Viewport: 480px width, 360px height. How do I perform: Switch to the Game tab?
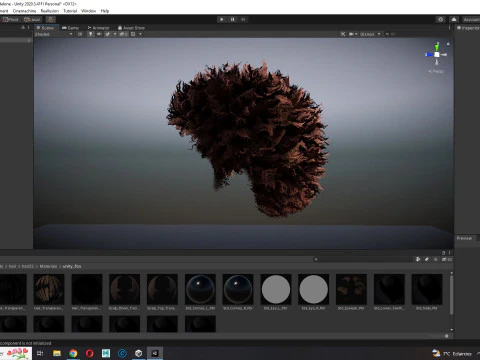point(70,28)
